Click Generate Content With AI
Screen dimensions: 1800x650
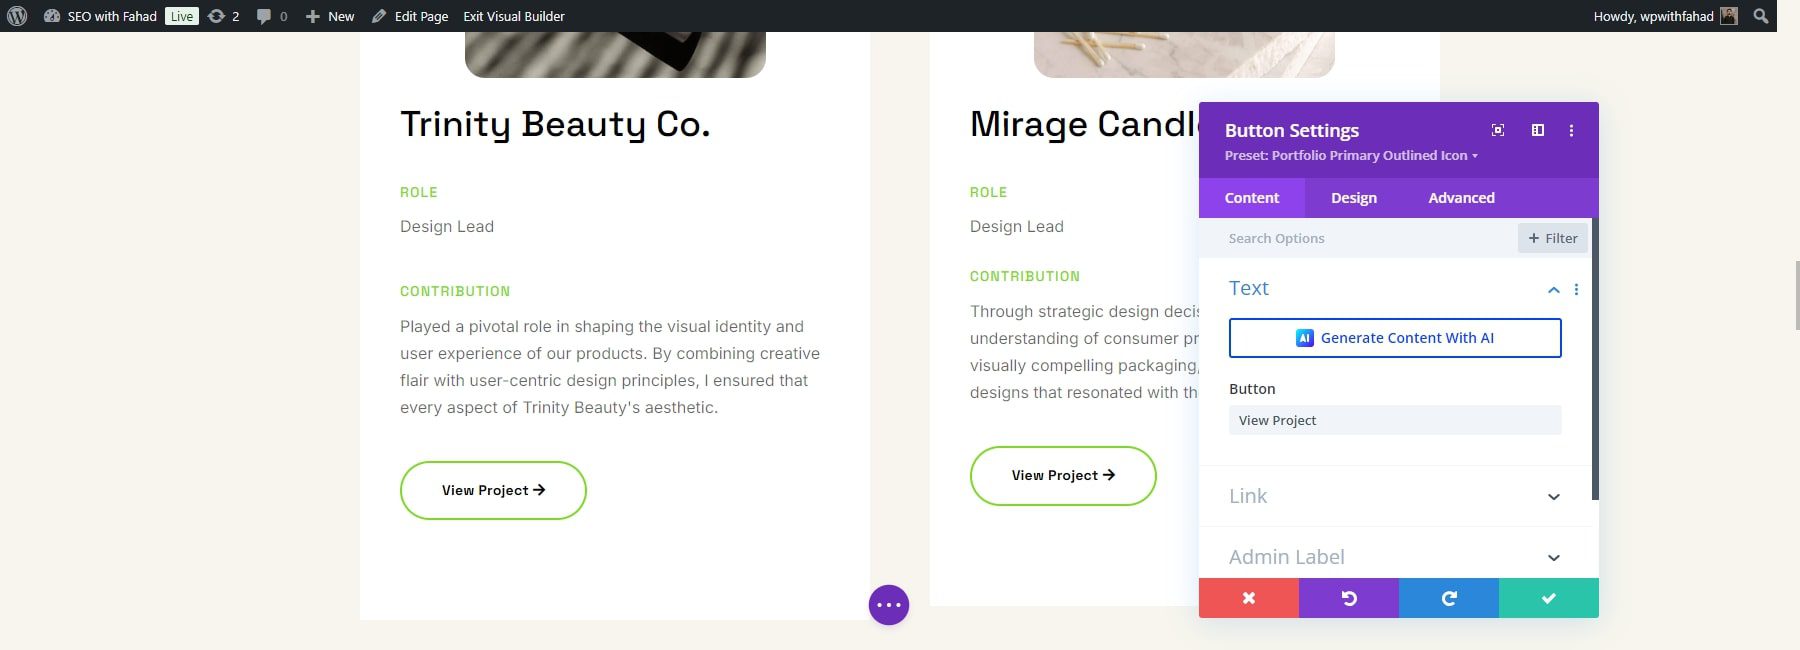tap(1394, 338)
